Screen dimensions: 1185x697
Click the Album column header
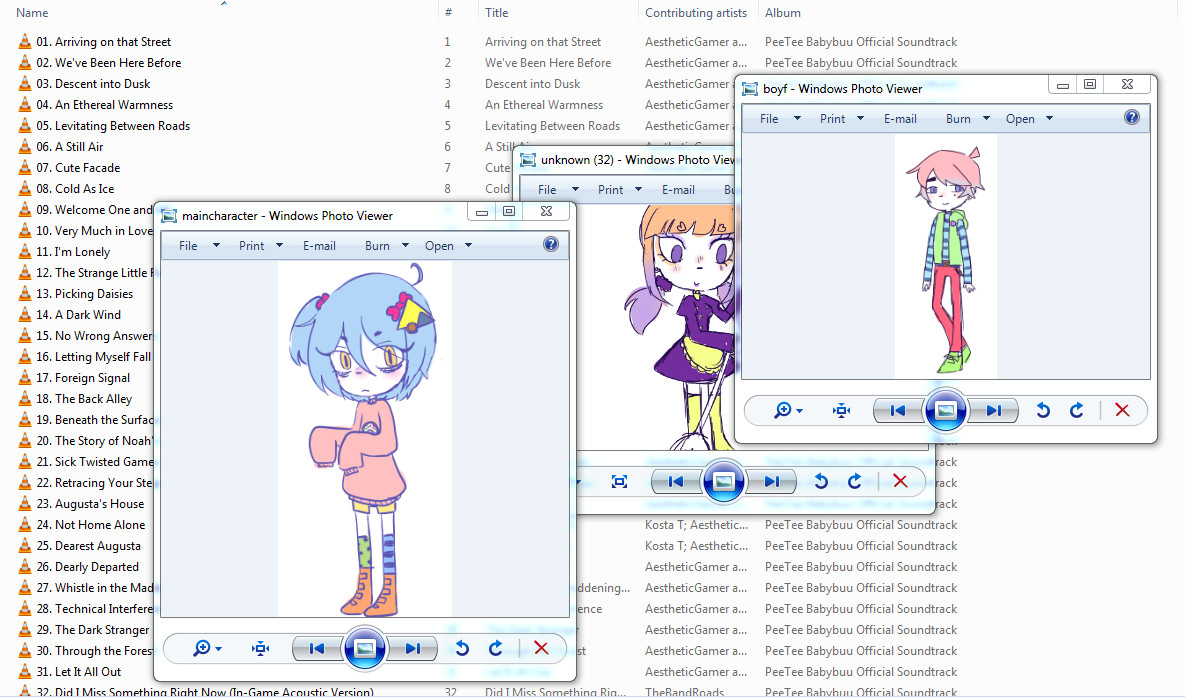(x=783, y=12)
